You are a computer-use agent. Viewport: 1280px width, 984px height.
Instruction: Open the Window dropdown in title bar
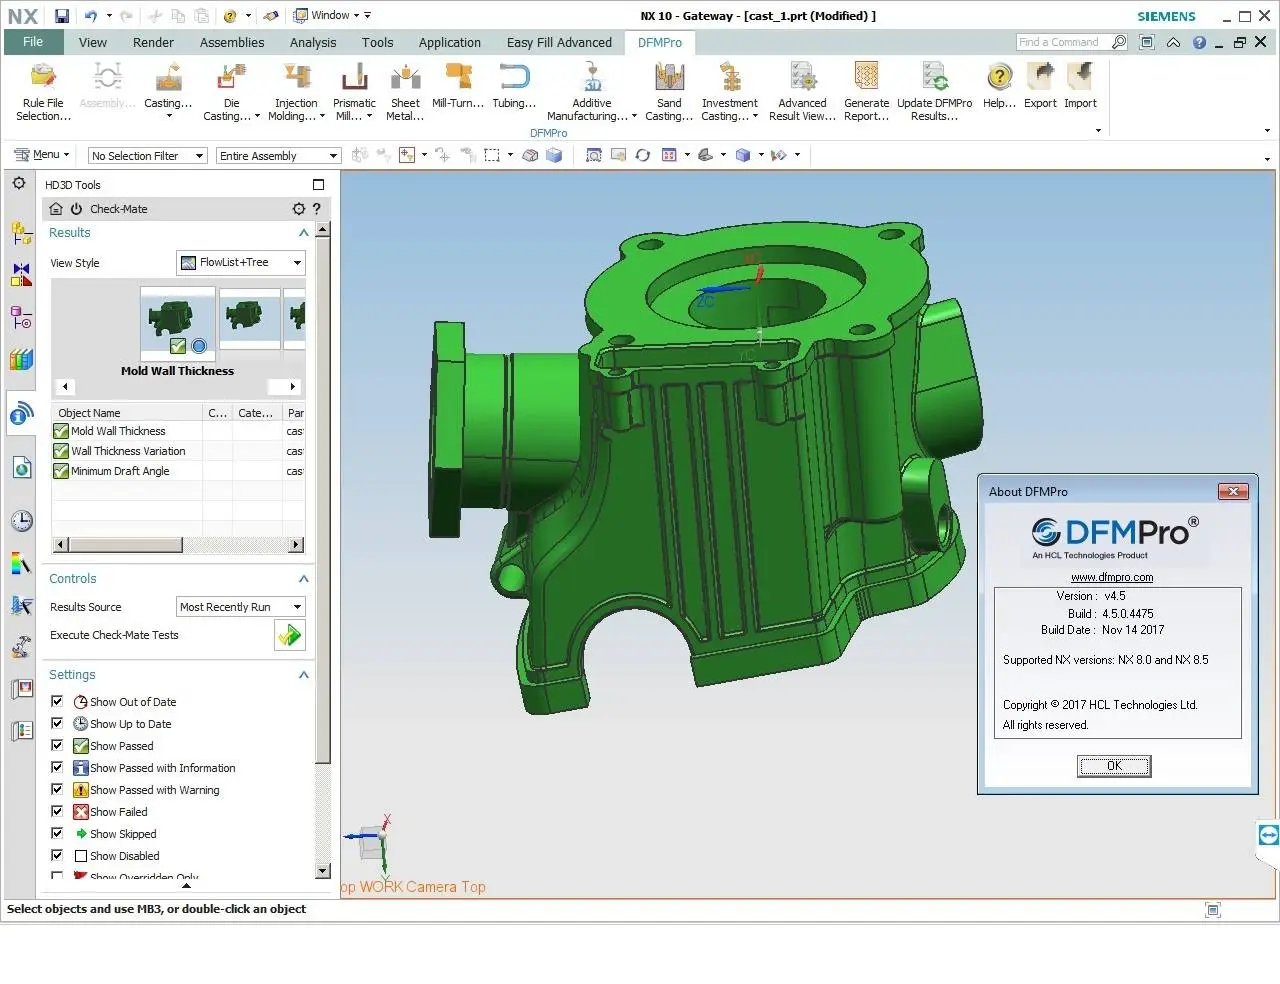[x=332, y=15]
